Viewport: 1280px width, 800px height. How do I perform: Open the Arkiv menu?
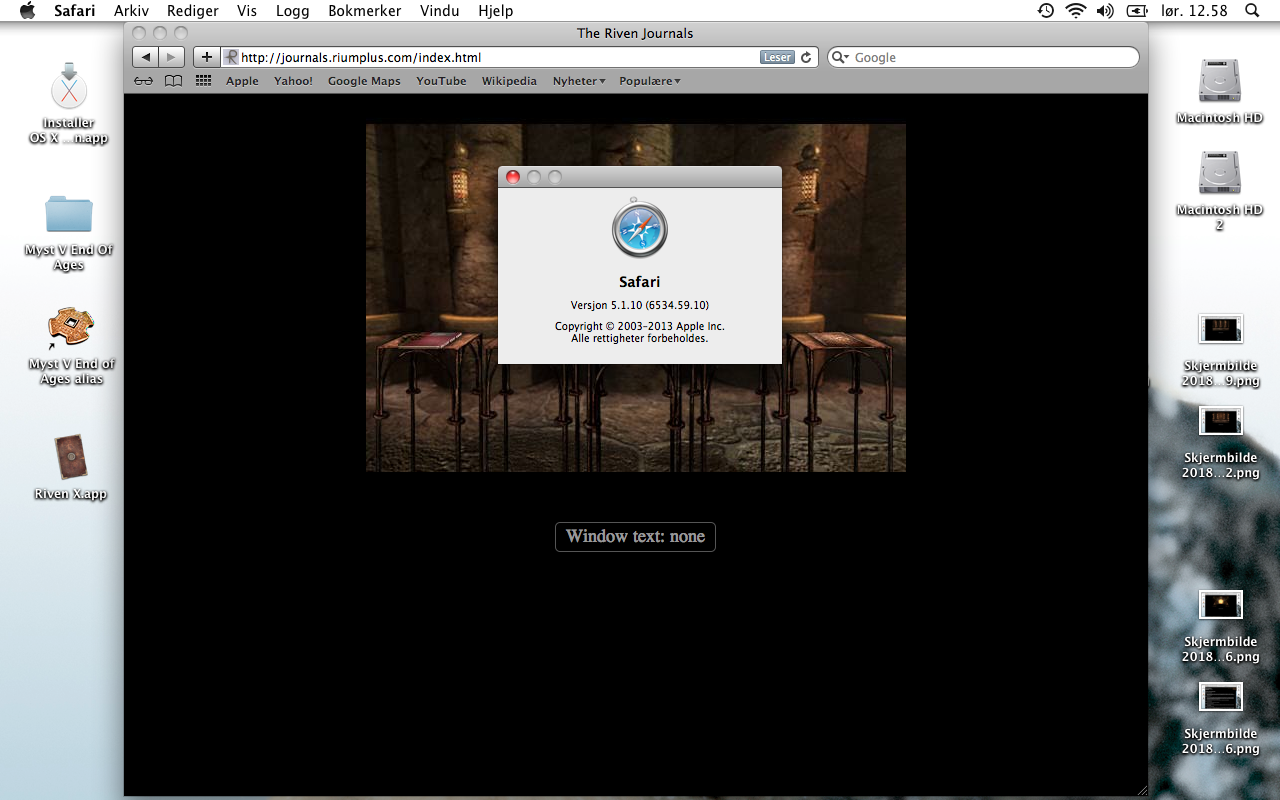(x=131, y=11)
